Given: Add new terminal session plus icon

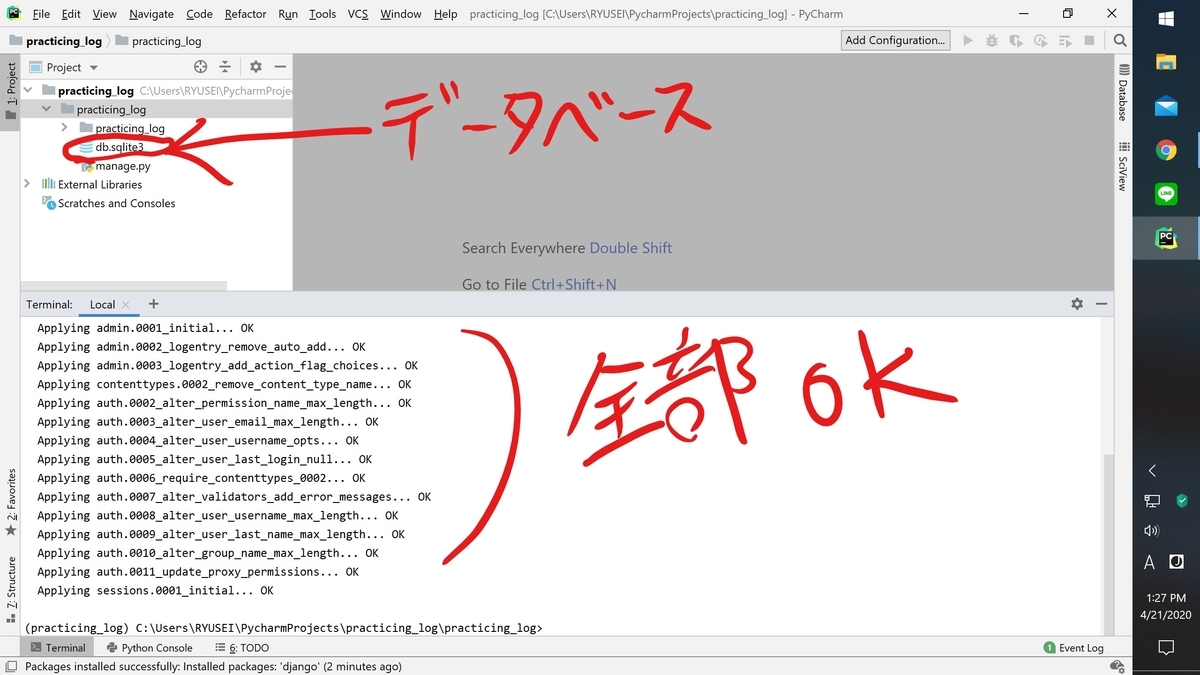Looking at the screenshot, I should click(153, 304).
